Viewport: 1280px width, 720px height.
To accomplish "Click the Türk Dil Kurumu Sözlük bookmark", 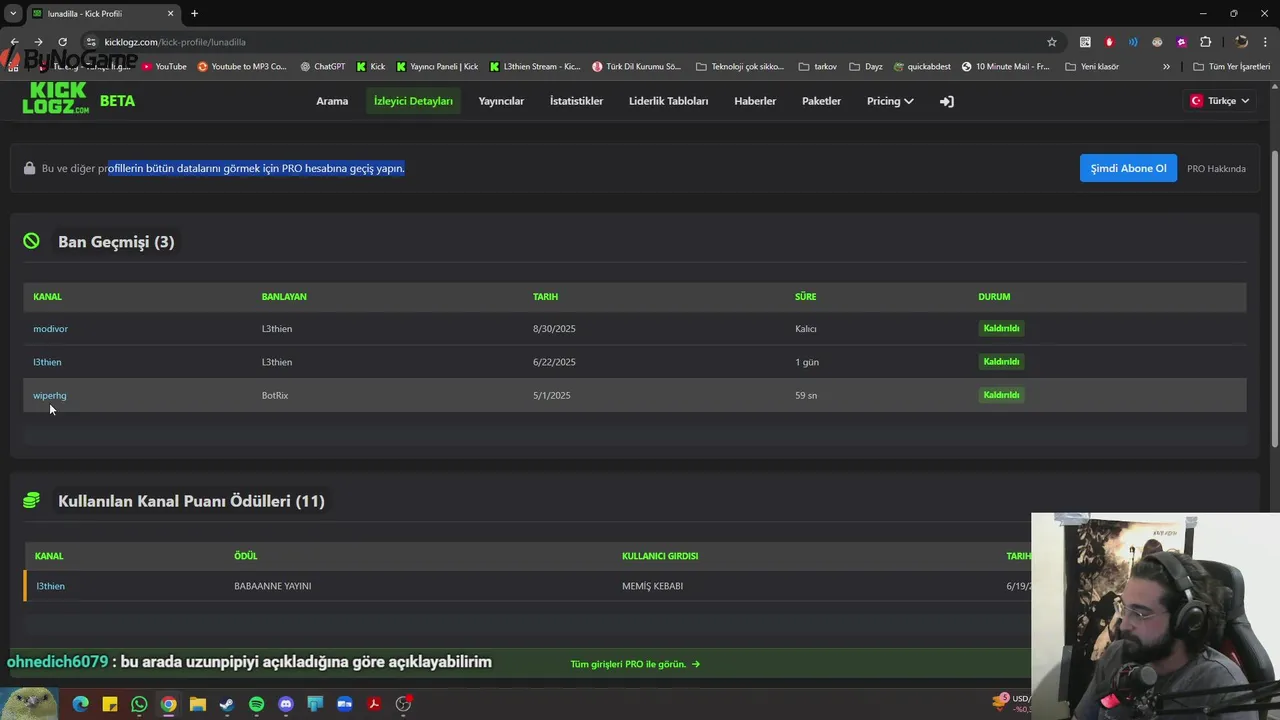I will (636, 67).
